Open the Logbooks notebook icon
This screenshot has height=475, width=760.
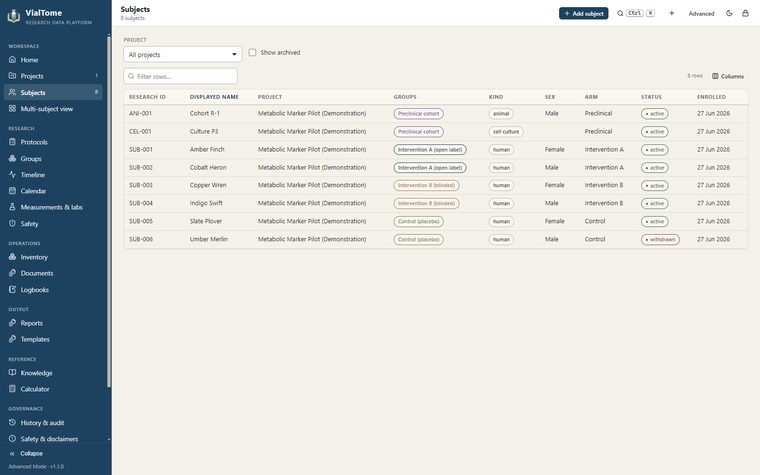pyautogui.click(x=13, y=289)
